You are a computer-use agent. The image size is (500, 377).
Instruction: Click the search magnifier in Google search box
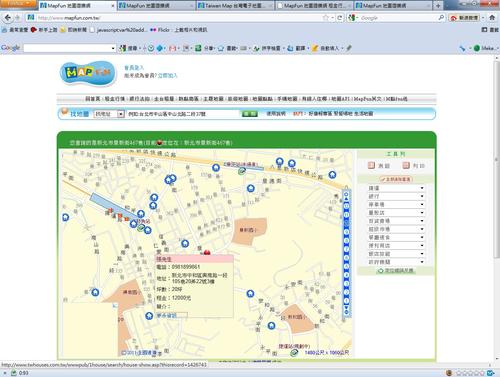[441, 18]
